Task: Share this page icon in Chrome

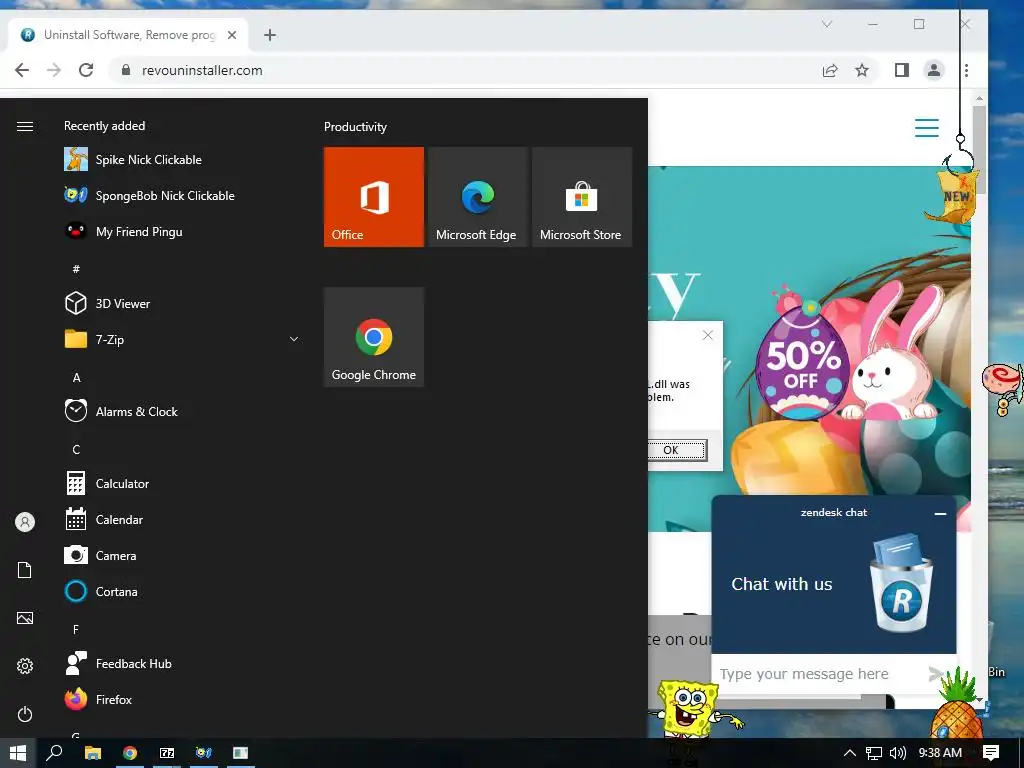Action: pos(830,70)
